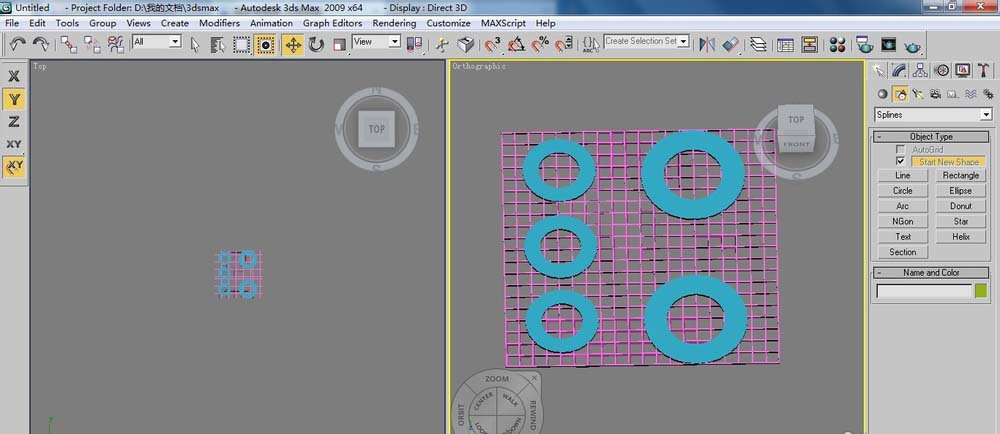Open the Graph Editors menu
1000x434 pixels.
(332, 23)
